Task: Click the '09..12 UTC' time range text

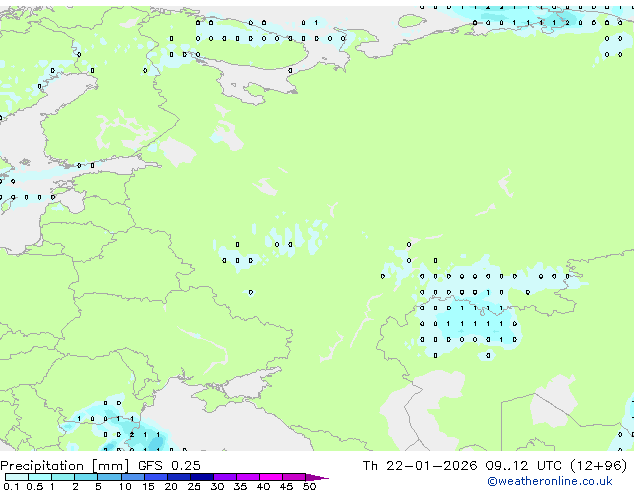Action: point(524,466)
